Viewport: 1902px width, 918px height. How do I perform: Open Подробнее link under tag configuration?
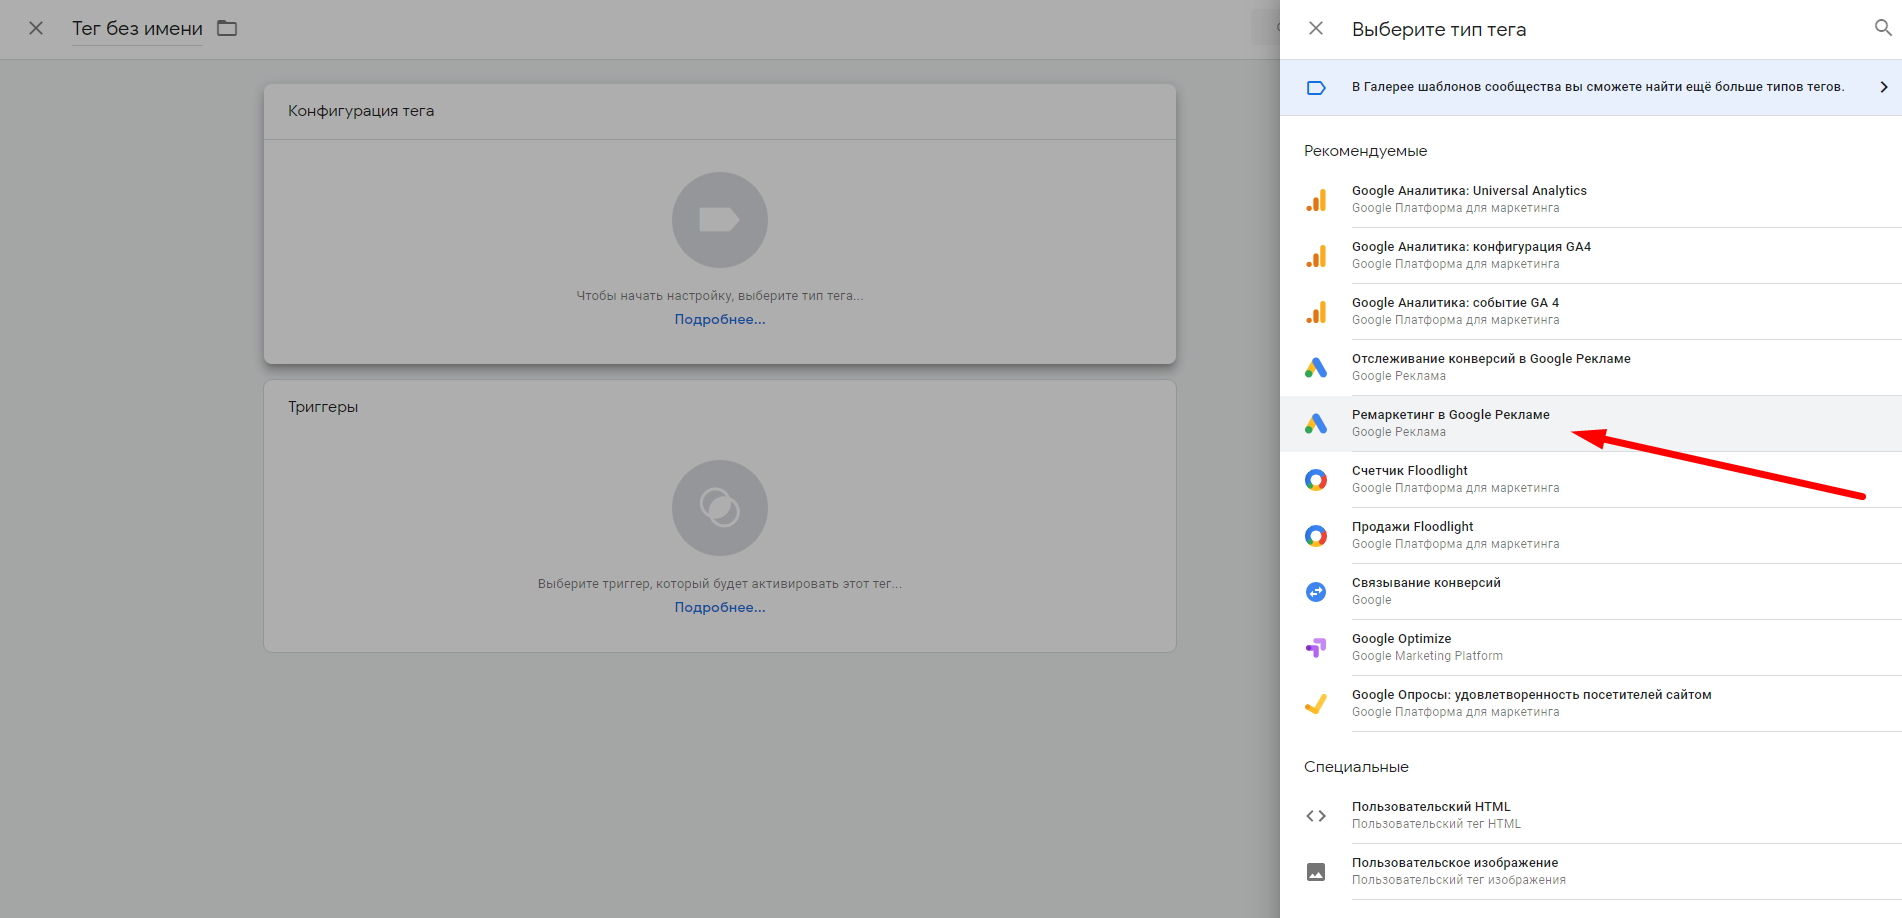coord(719,320)
